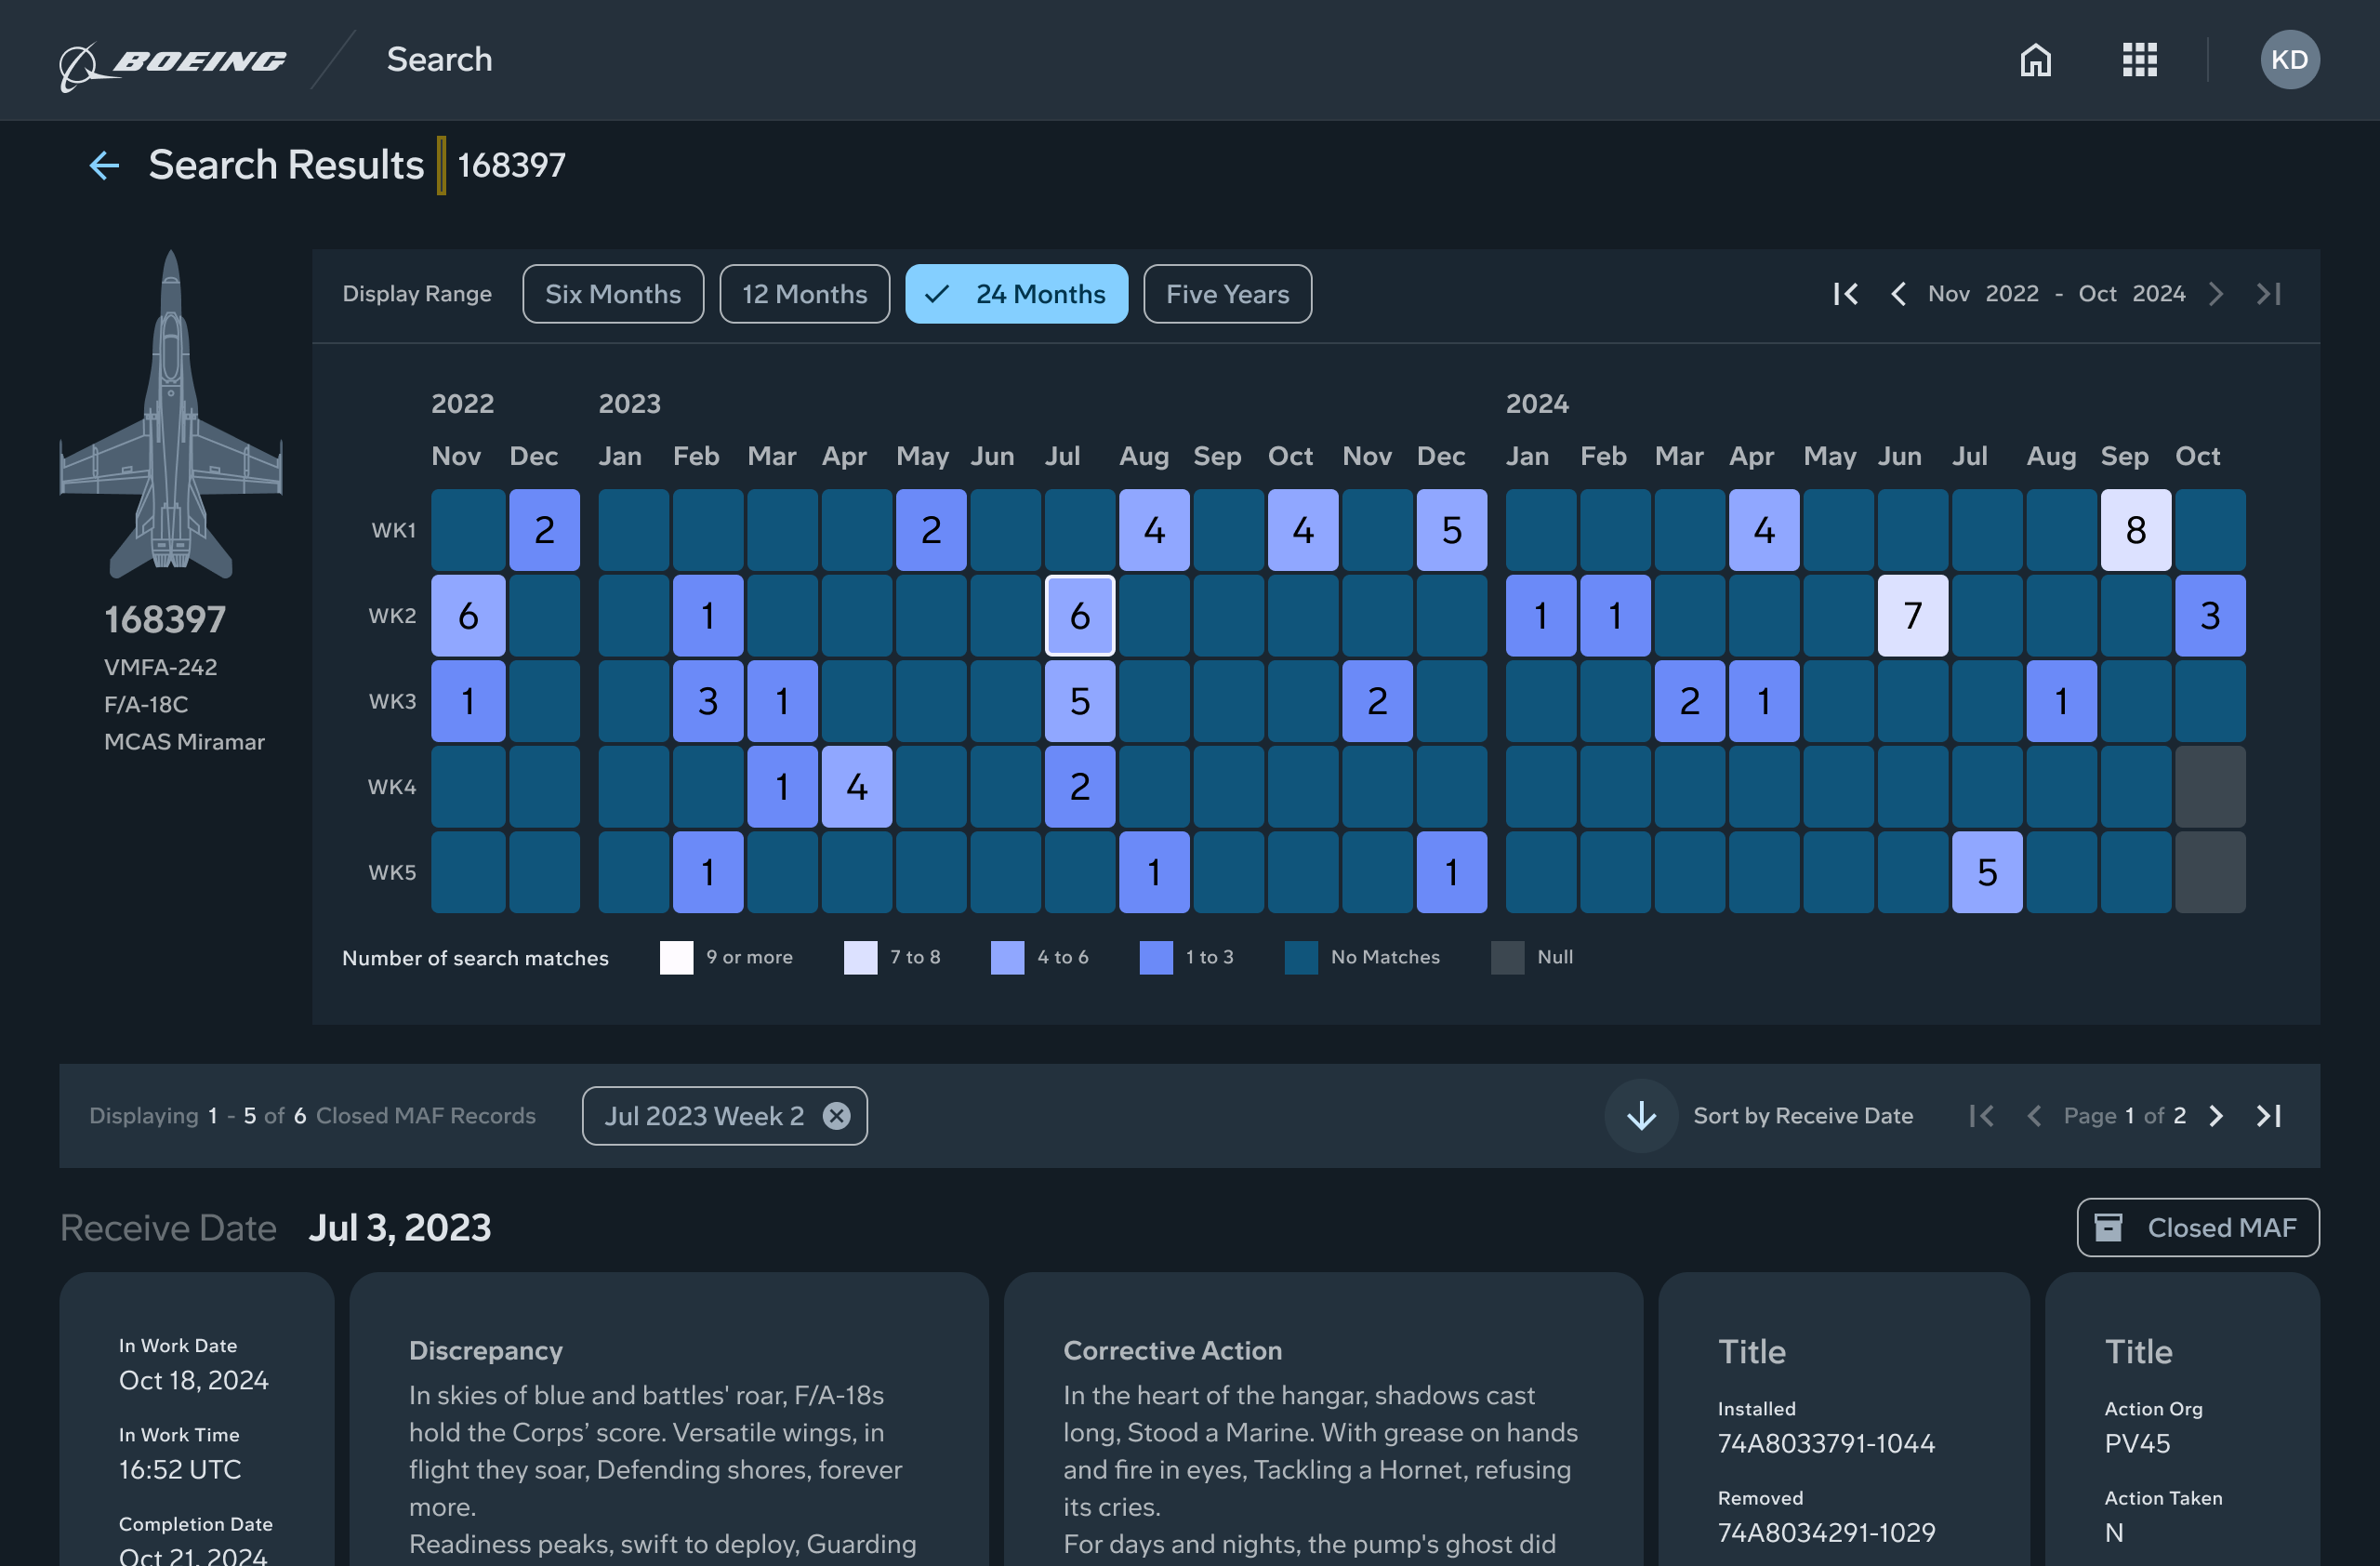
Task: Select Five Years display range
Action: 1227,294
